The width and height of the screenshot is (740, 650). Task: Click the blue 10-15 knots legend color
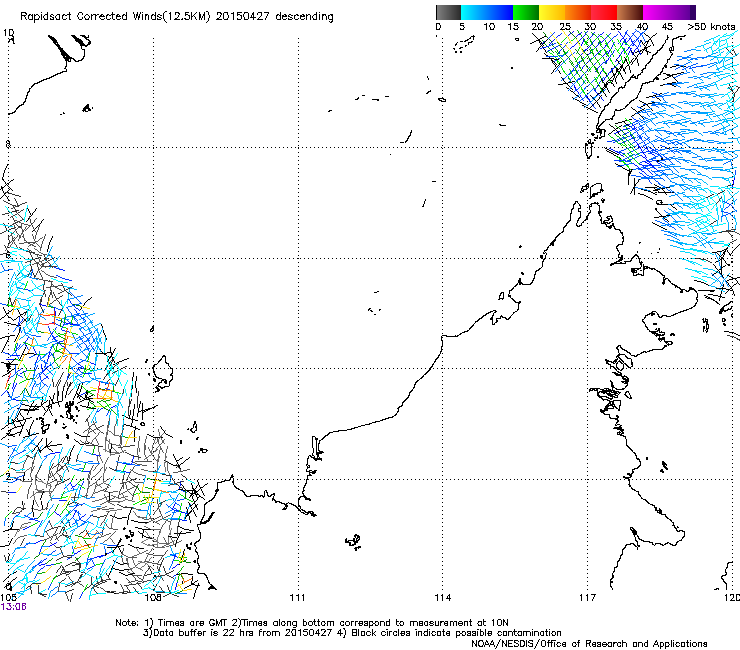click(500, 12)
